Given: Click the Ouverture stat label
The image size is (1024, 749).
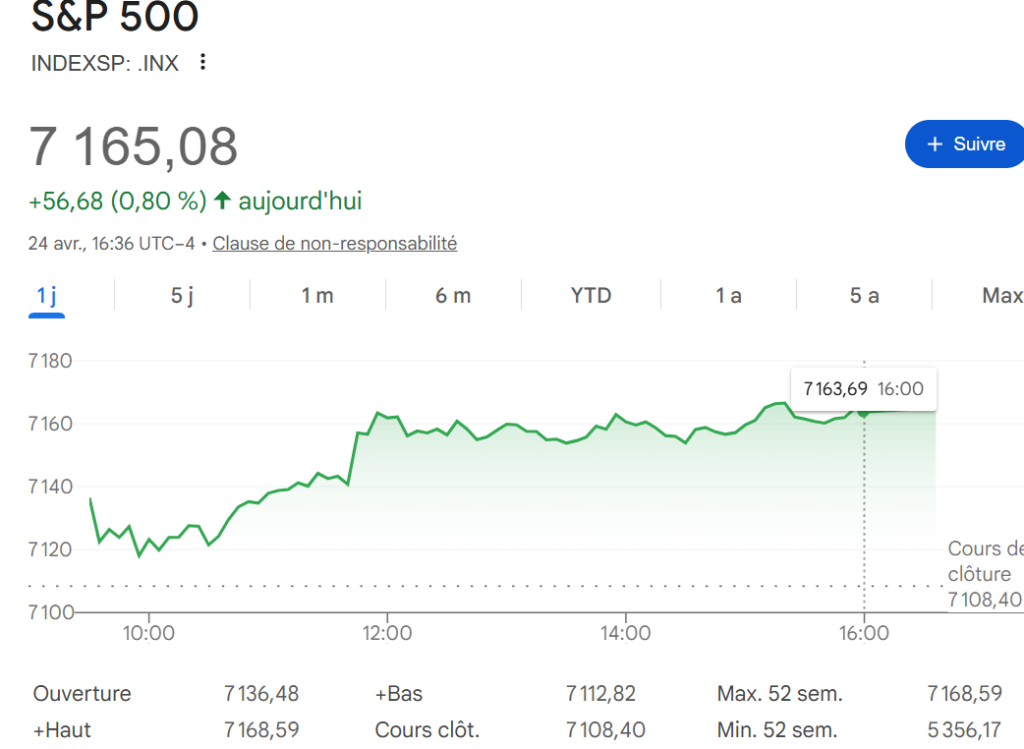Looking at the screenshot, I should coord(82,694).
